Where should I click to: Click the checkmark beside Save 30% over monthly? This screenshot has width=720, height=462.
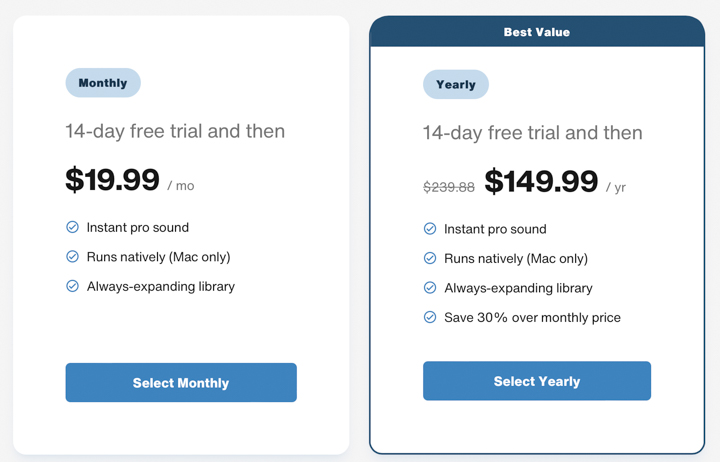(x=430, y=317)
